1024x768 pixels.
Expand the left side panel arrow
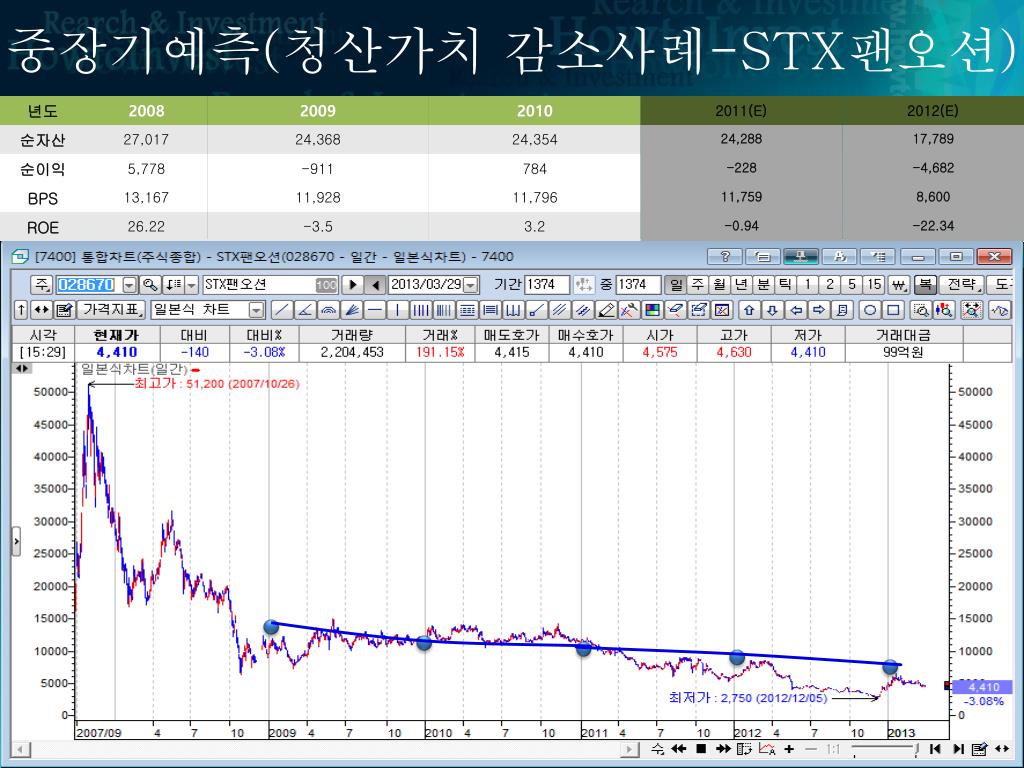[x=16, y=541]
